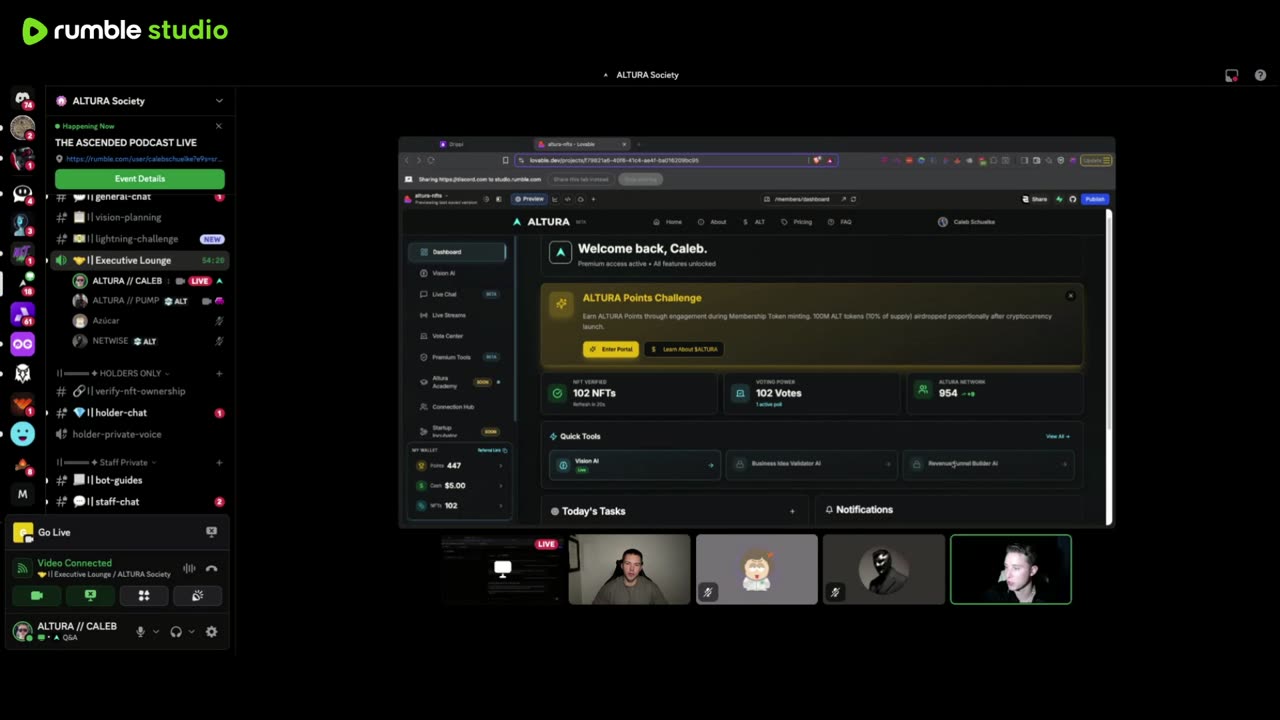Open Activities launcher in voice panel
Screen dimensions: 1280x720
click(143, 595)
